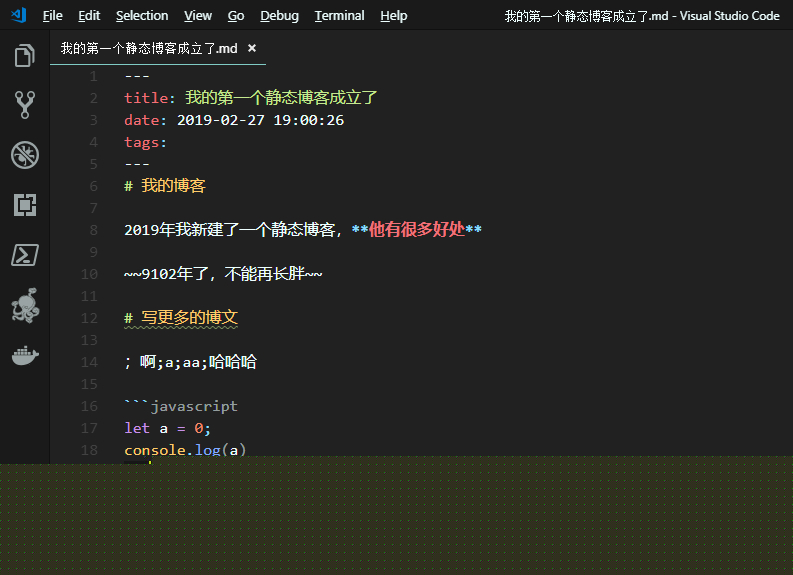Open the Edit menu

89,16
